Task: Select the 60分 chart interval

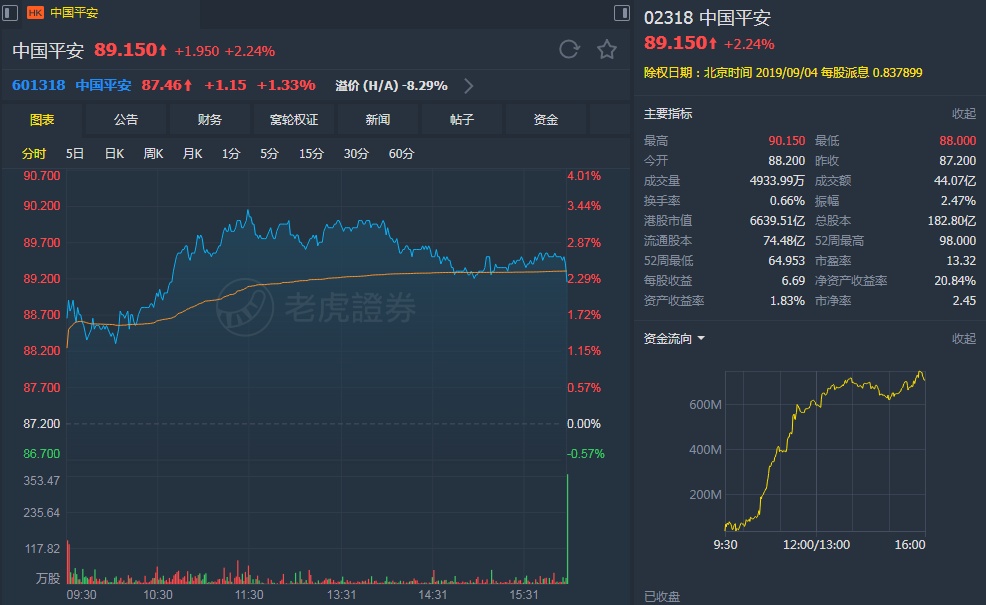Action: click(401, 154)
